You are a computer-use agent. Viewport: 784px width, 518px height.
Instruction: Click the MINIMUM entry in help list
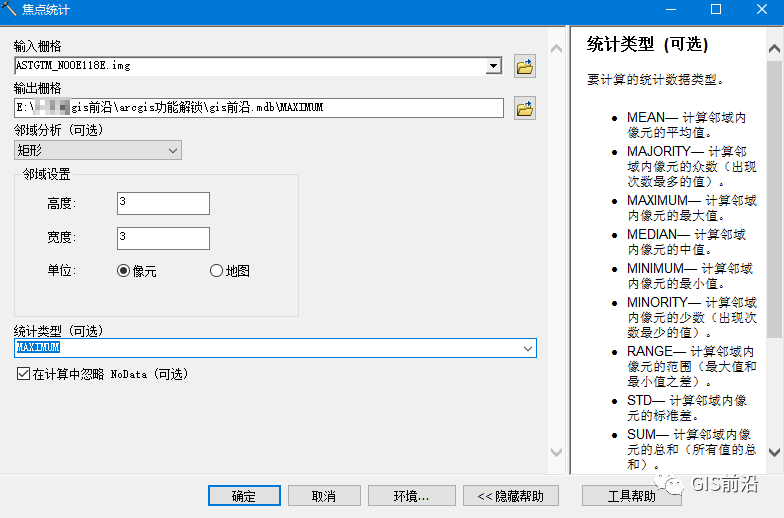click(690, 276)
